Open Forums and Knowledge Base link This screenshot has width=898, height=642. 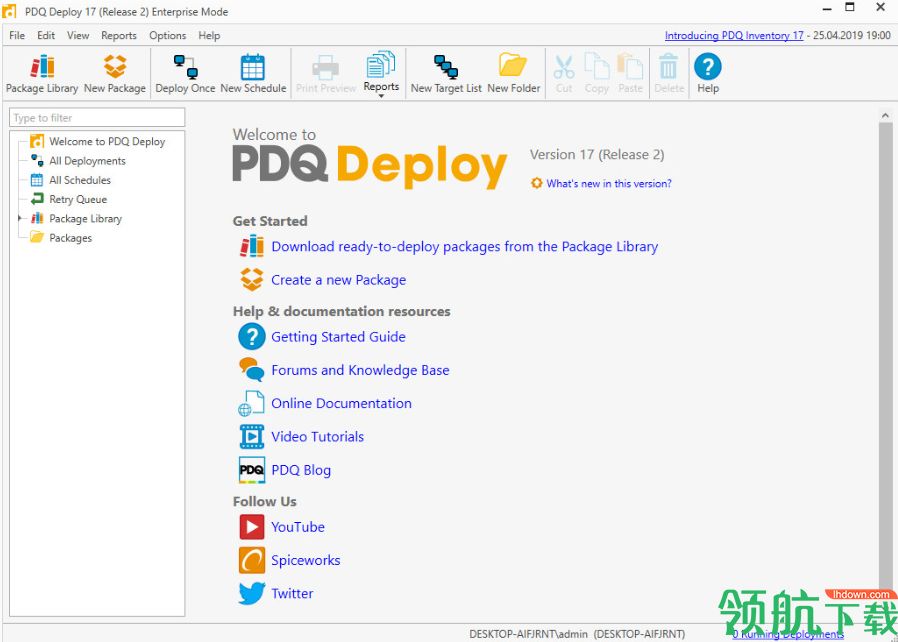tap(360, 371)
